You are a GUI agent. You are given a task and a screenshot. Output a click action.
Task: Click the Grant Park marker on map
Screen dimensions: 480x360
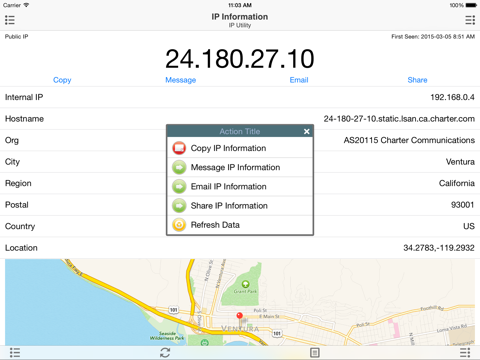point(245,284)
